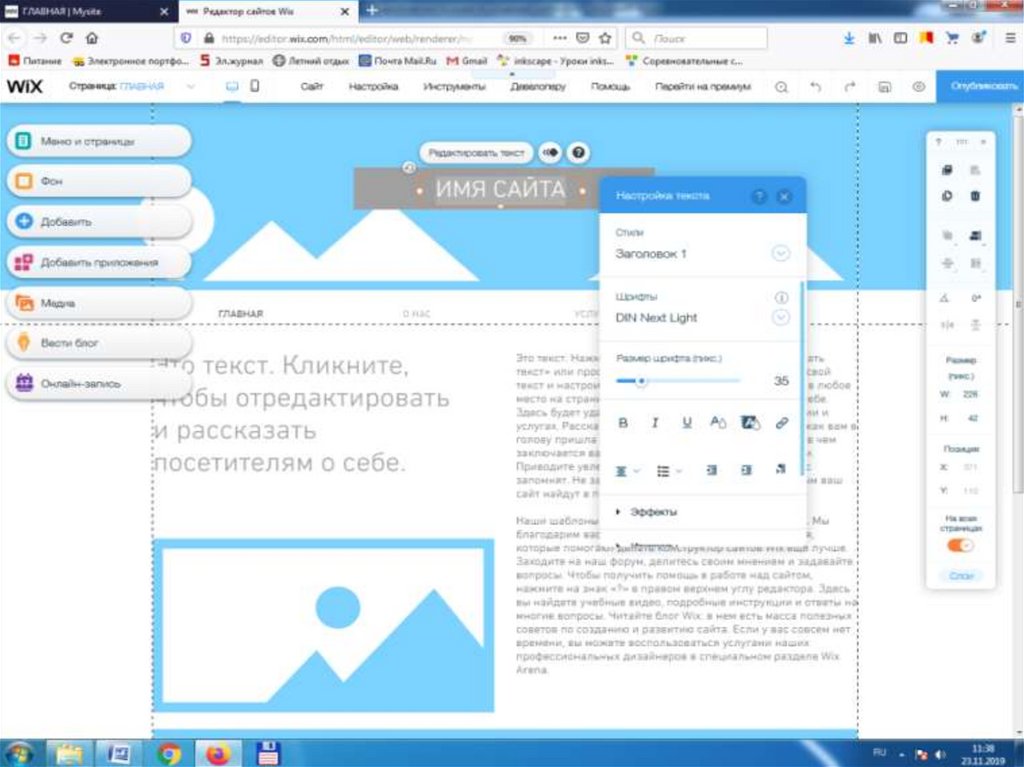Open help in the text settings panel header
Viewport: 1024px width, 767px height.
(759, 196)
